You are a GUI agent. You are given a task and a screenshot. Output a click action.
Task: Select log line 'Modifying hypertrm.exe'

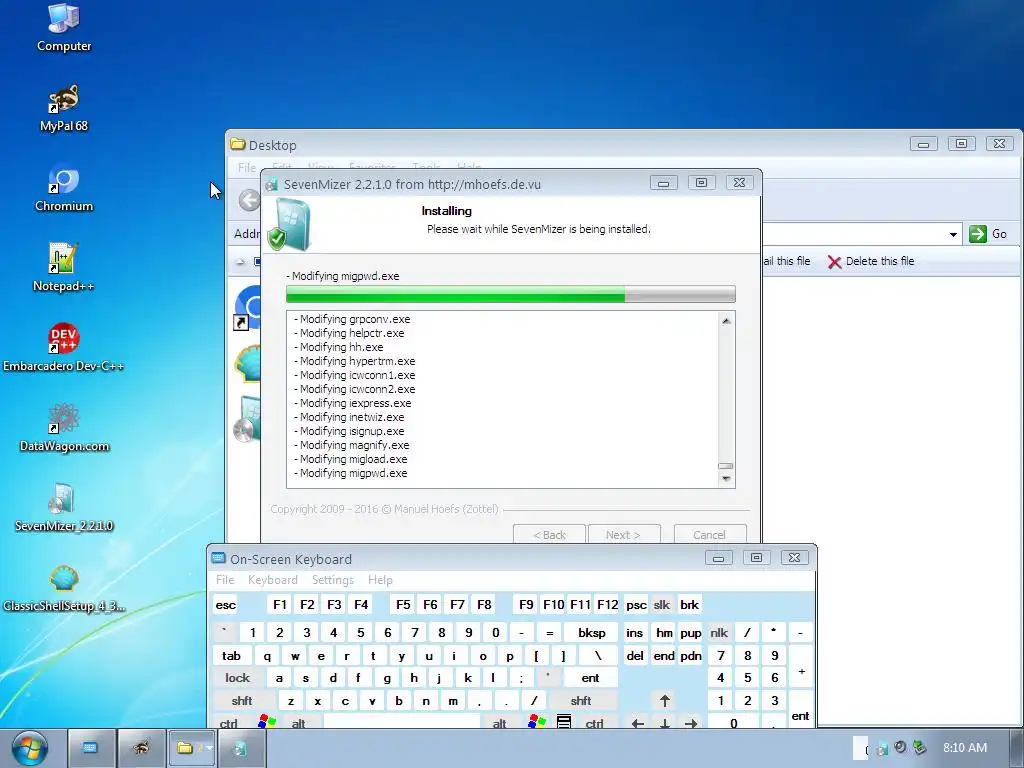[355, 361]
